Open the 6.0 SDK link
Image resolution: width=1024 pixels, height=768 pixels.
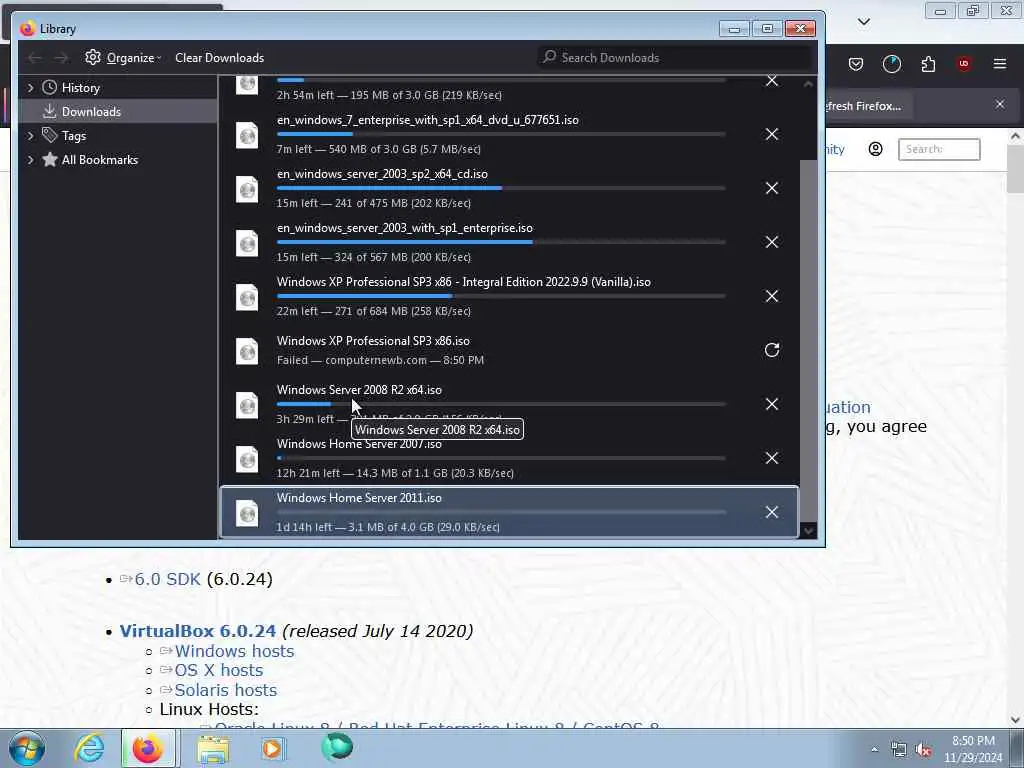click(x=167, y=579)
